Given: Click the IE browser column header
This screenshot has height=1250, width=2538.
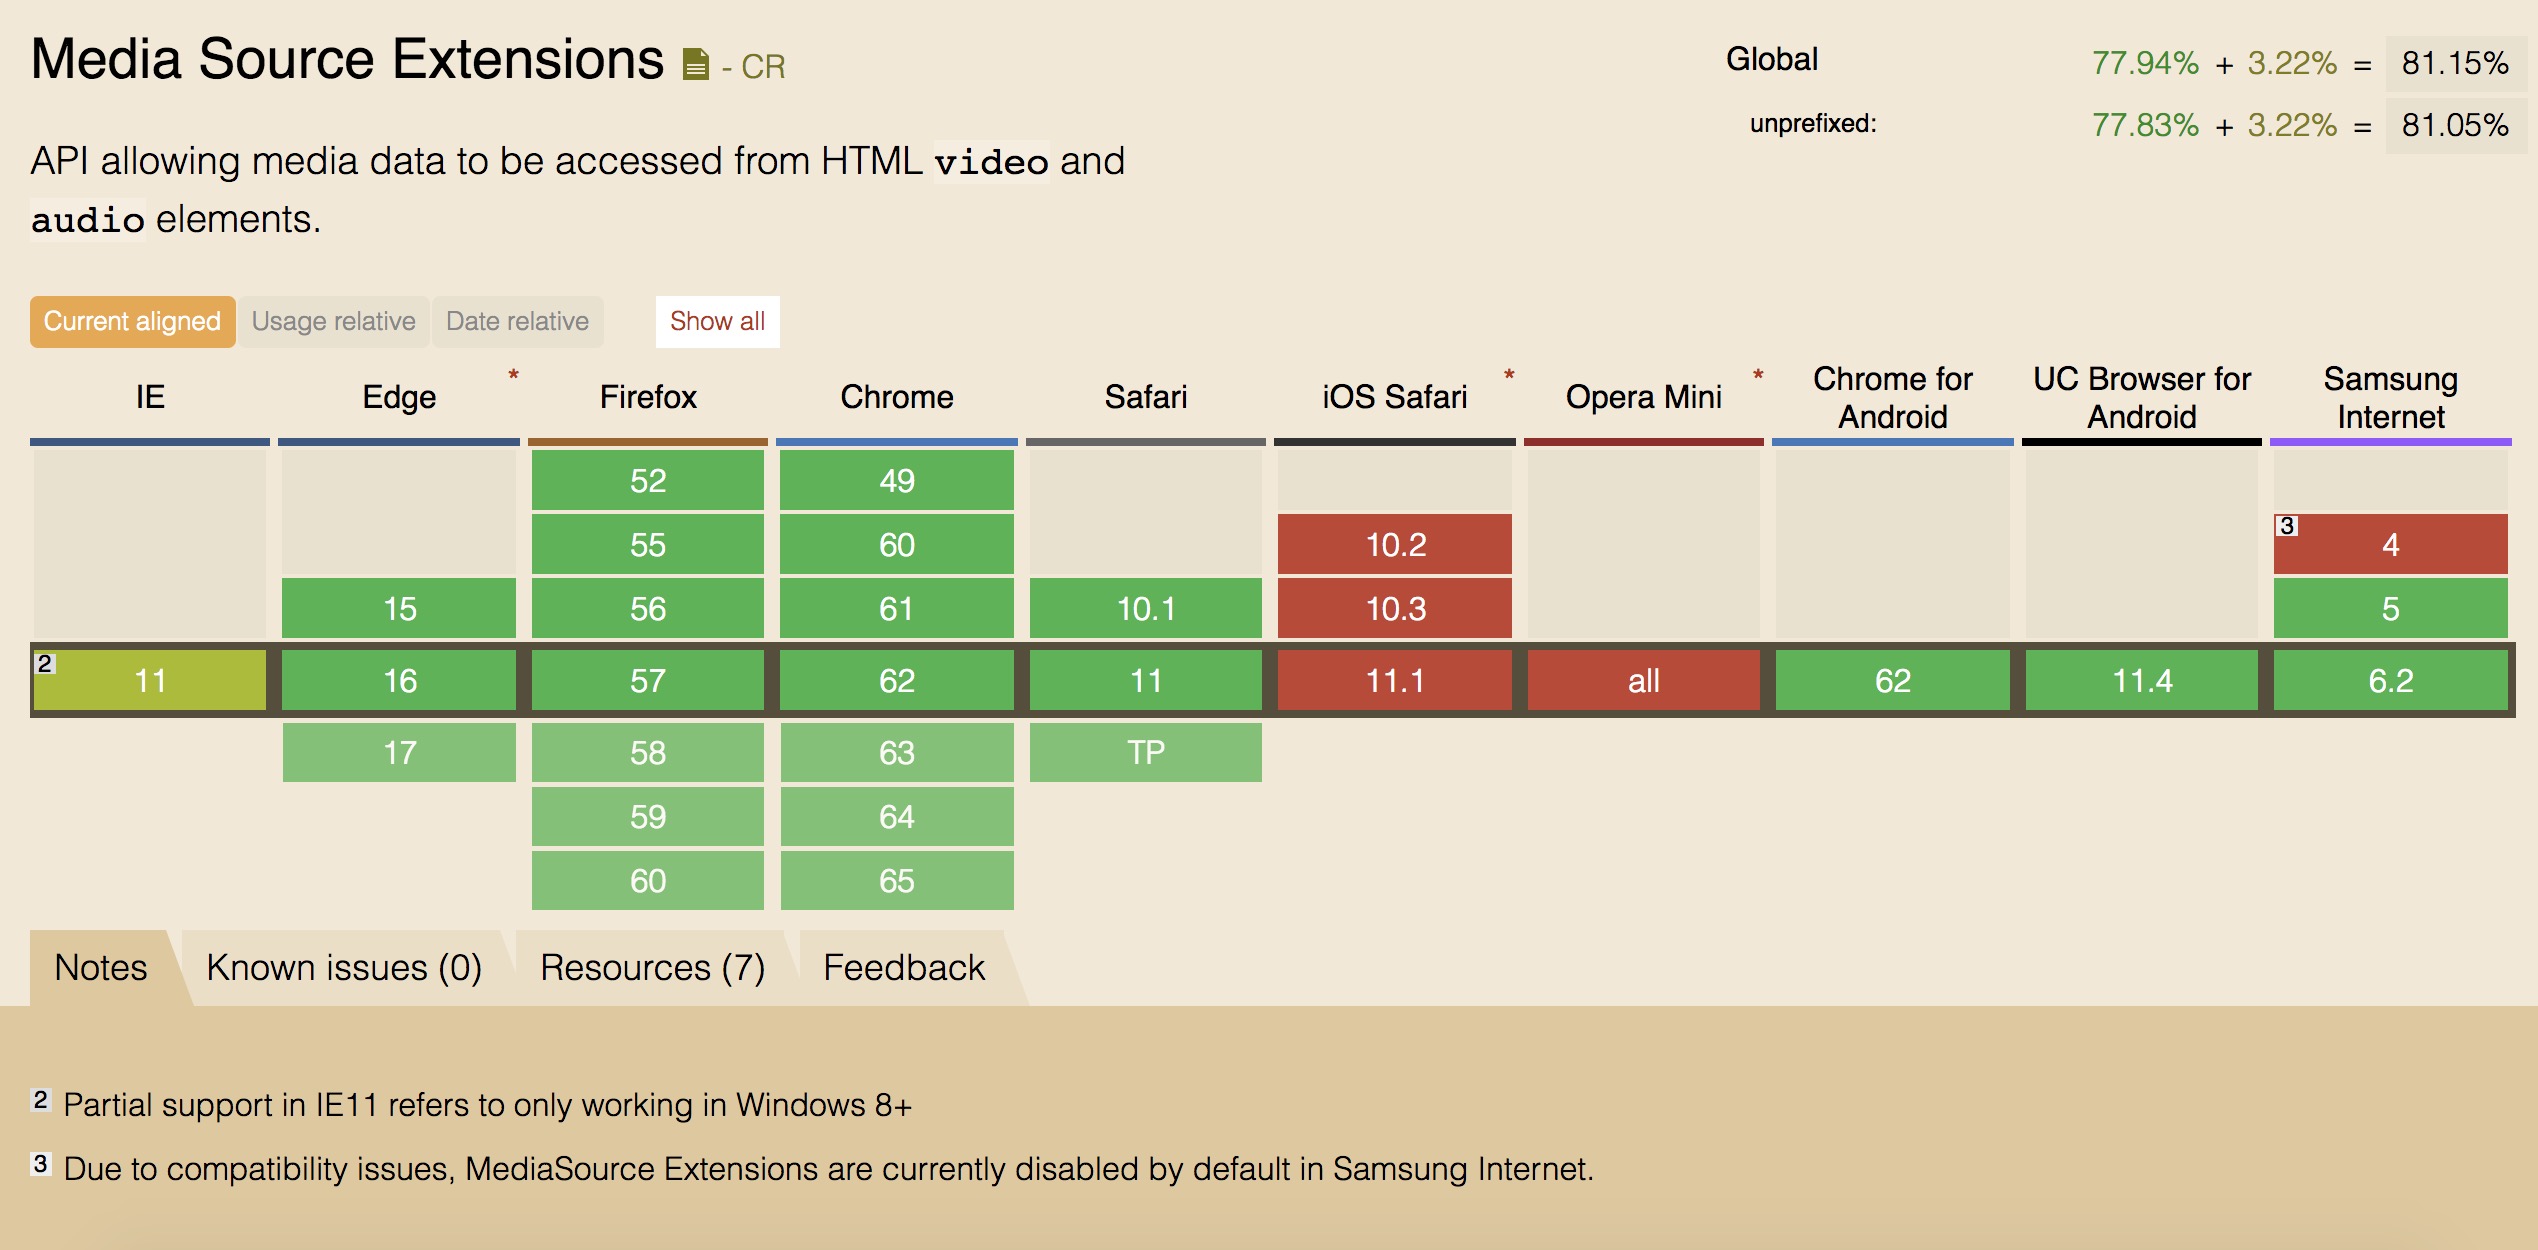Looking at the screenshot, I should [150, 397].
